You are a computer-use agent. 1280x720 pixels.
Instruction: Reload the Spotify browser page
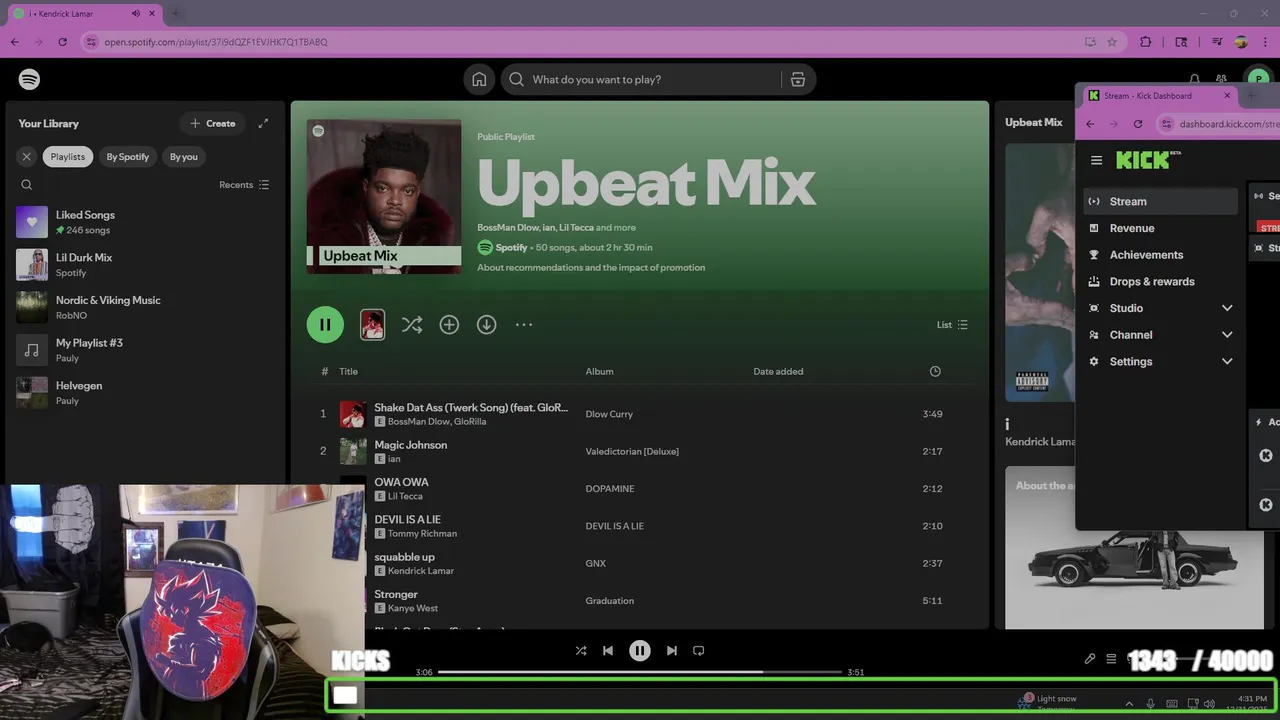click(x=62, y=42)
